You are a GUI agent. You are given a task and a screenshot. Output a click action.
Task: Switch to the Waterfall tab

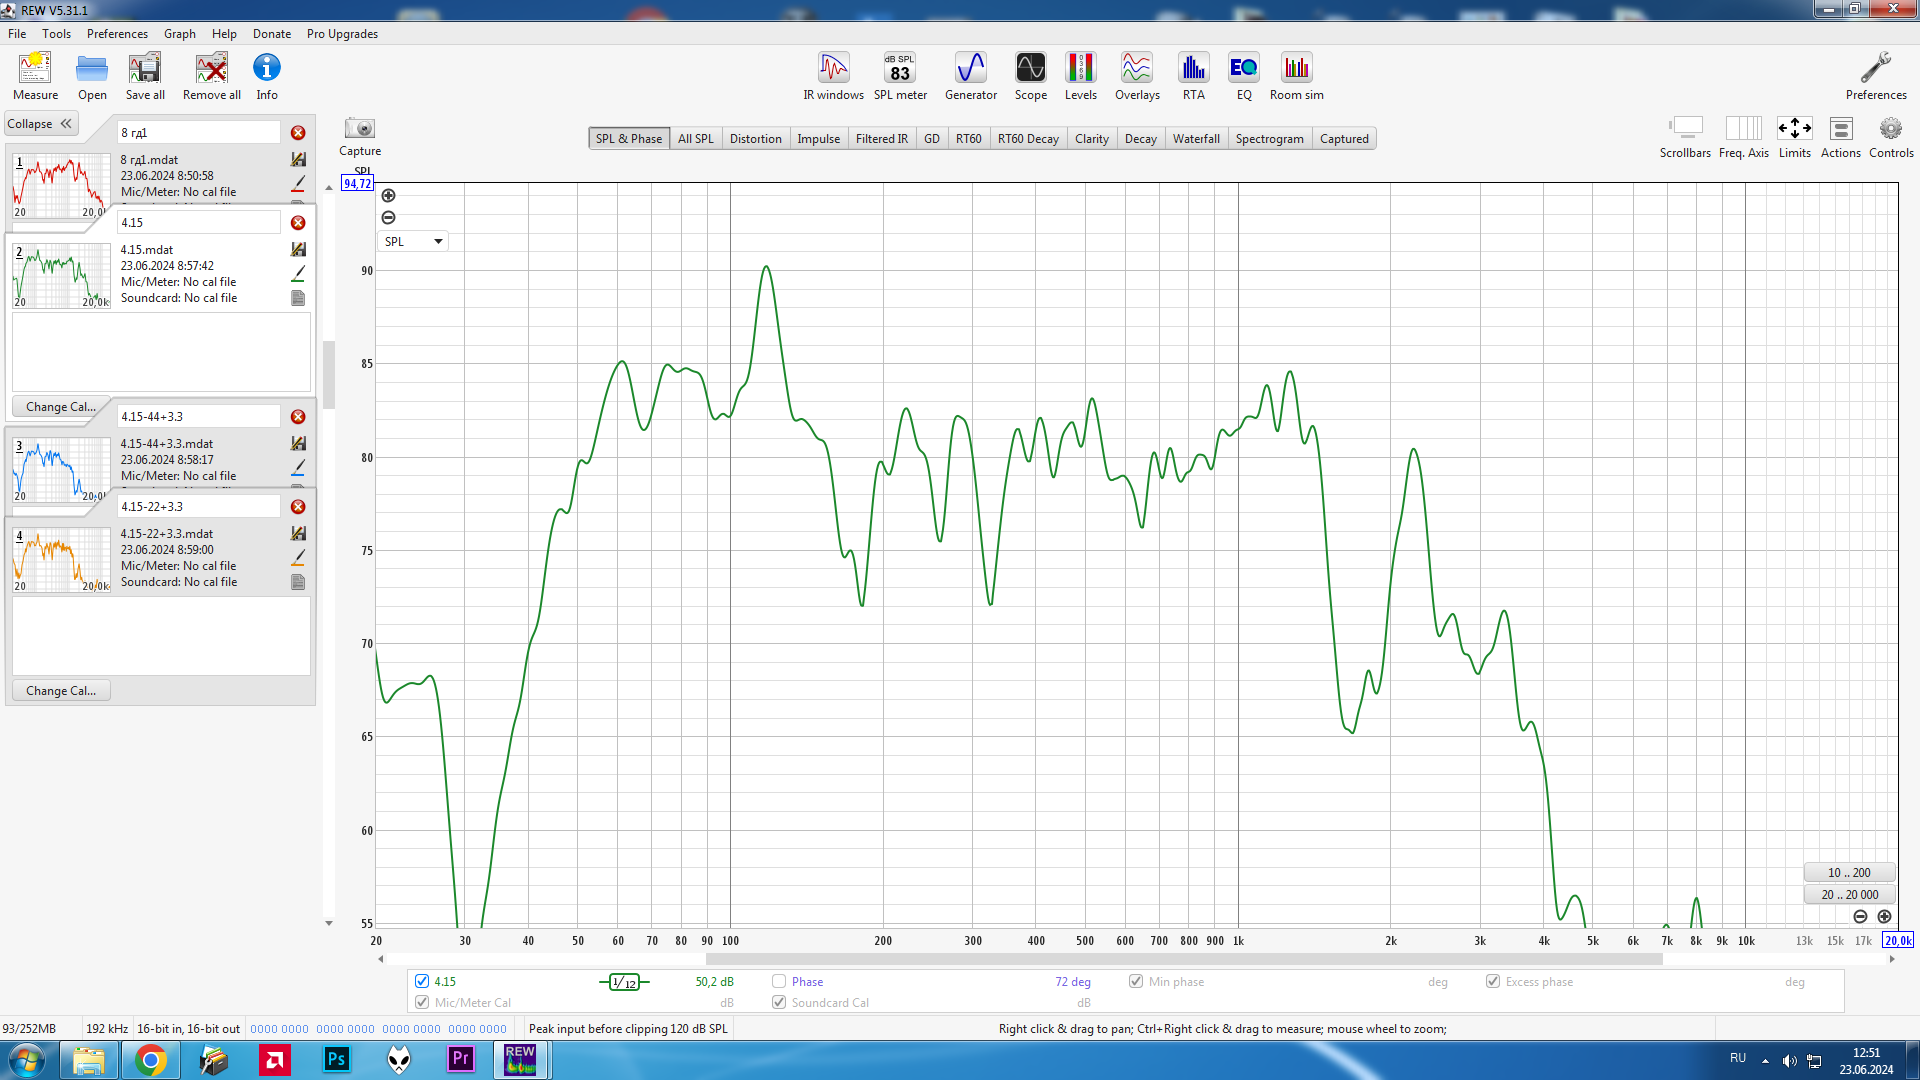coord(1195,139)
